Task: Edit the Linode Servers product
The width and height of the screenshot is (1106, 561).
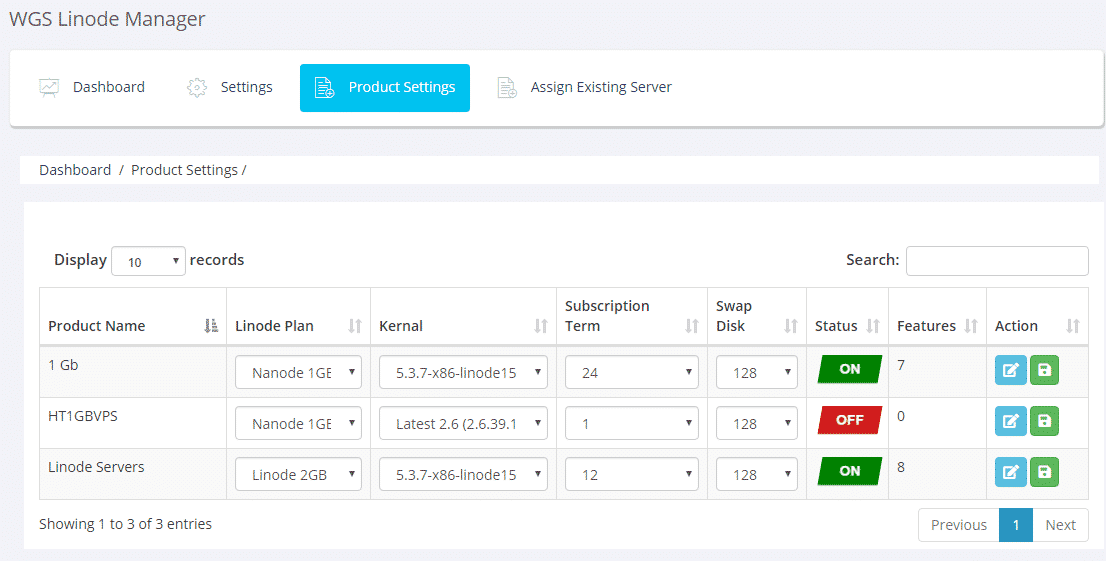Action: click(x=1010, y=472)
